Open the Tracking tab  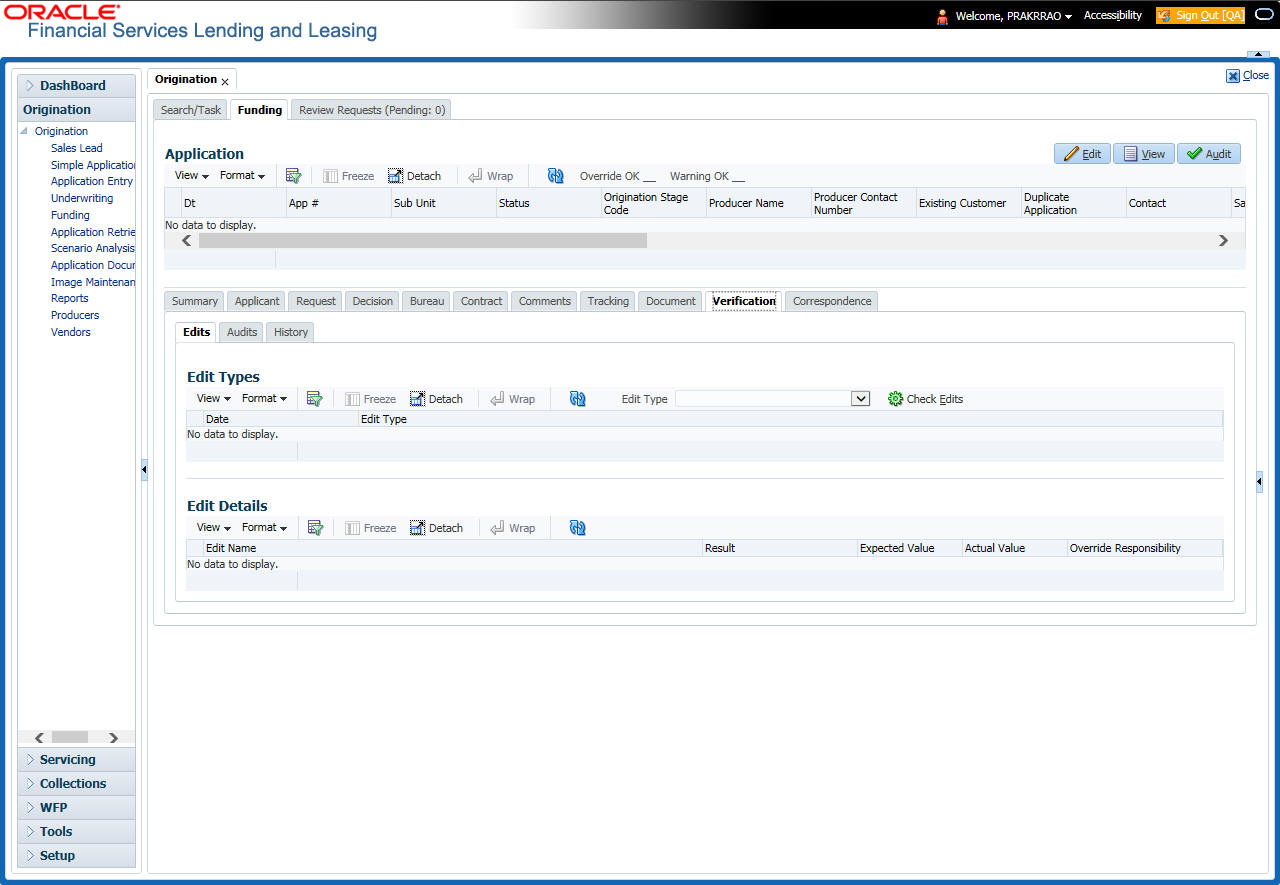(x=608, y=301)
